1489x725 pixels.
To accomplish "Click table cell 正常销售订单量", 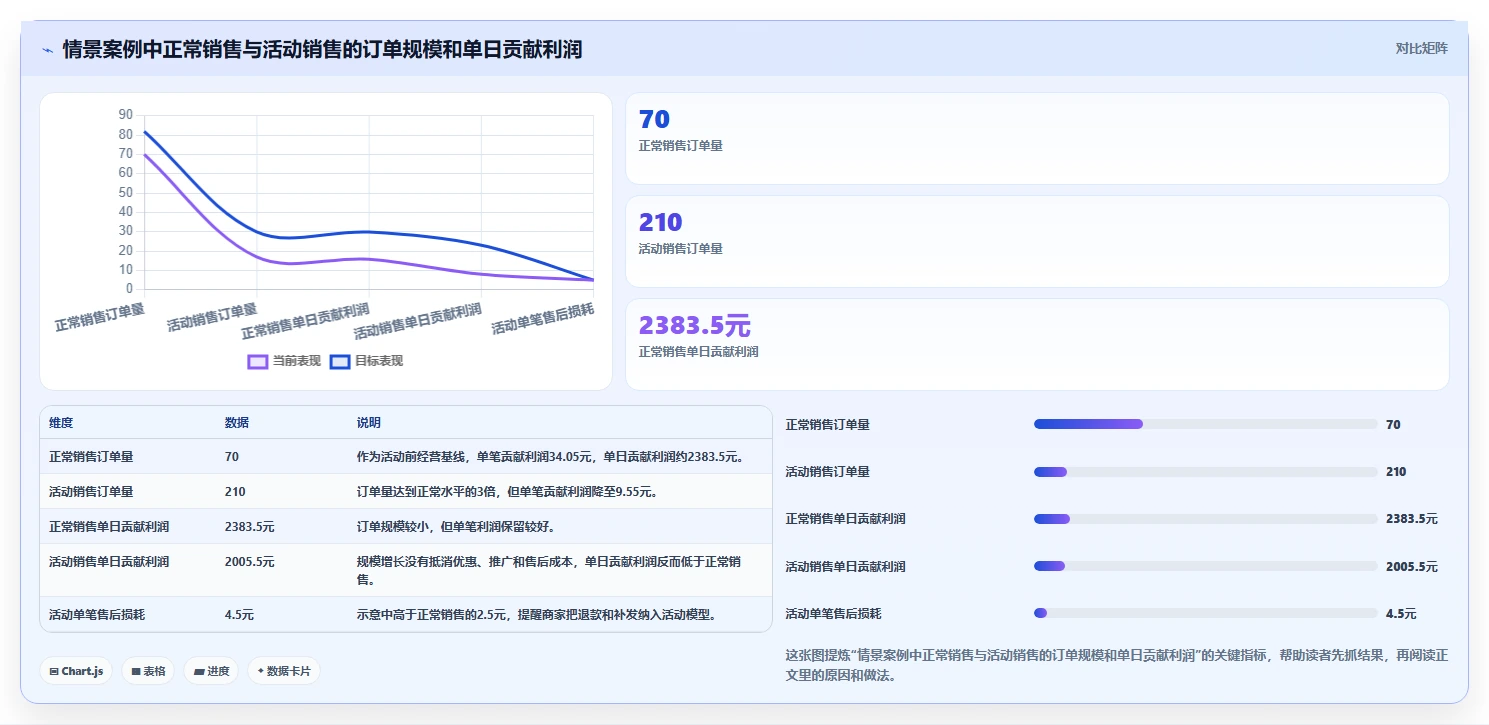I will click(x=91, y=456).
